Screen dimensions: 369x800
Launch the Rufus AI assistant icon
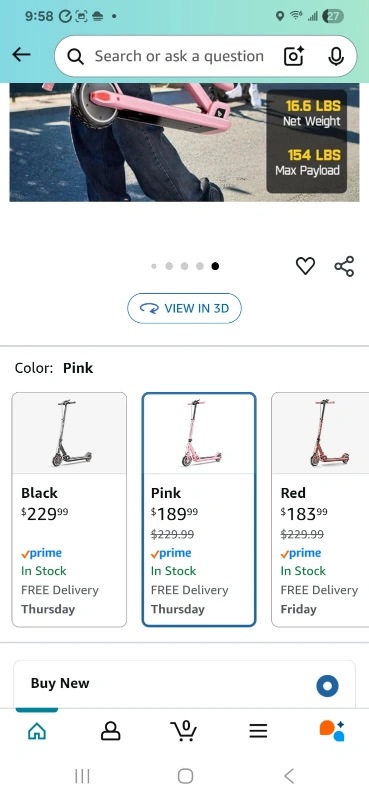[x=332, y=731]
